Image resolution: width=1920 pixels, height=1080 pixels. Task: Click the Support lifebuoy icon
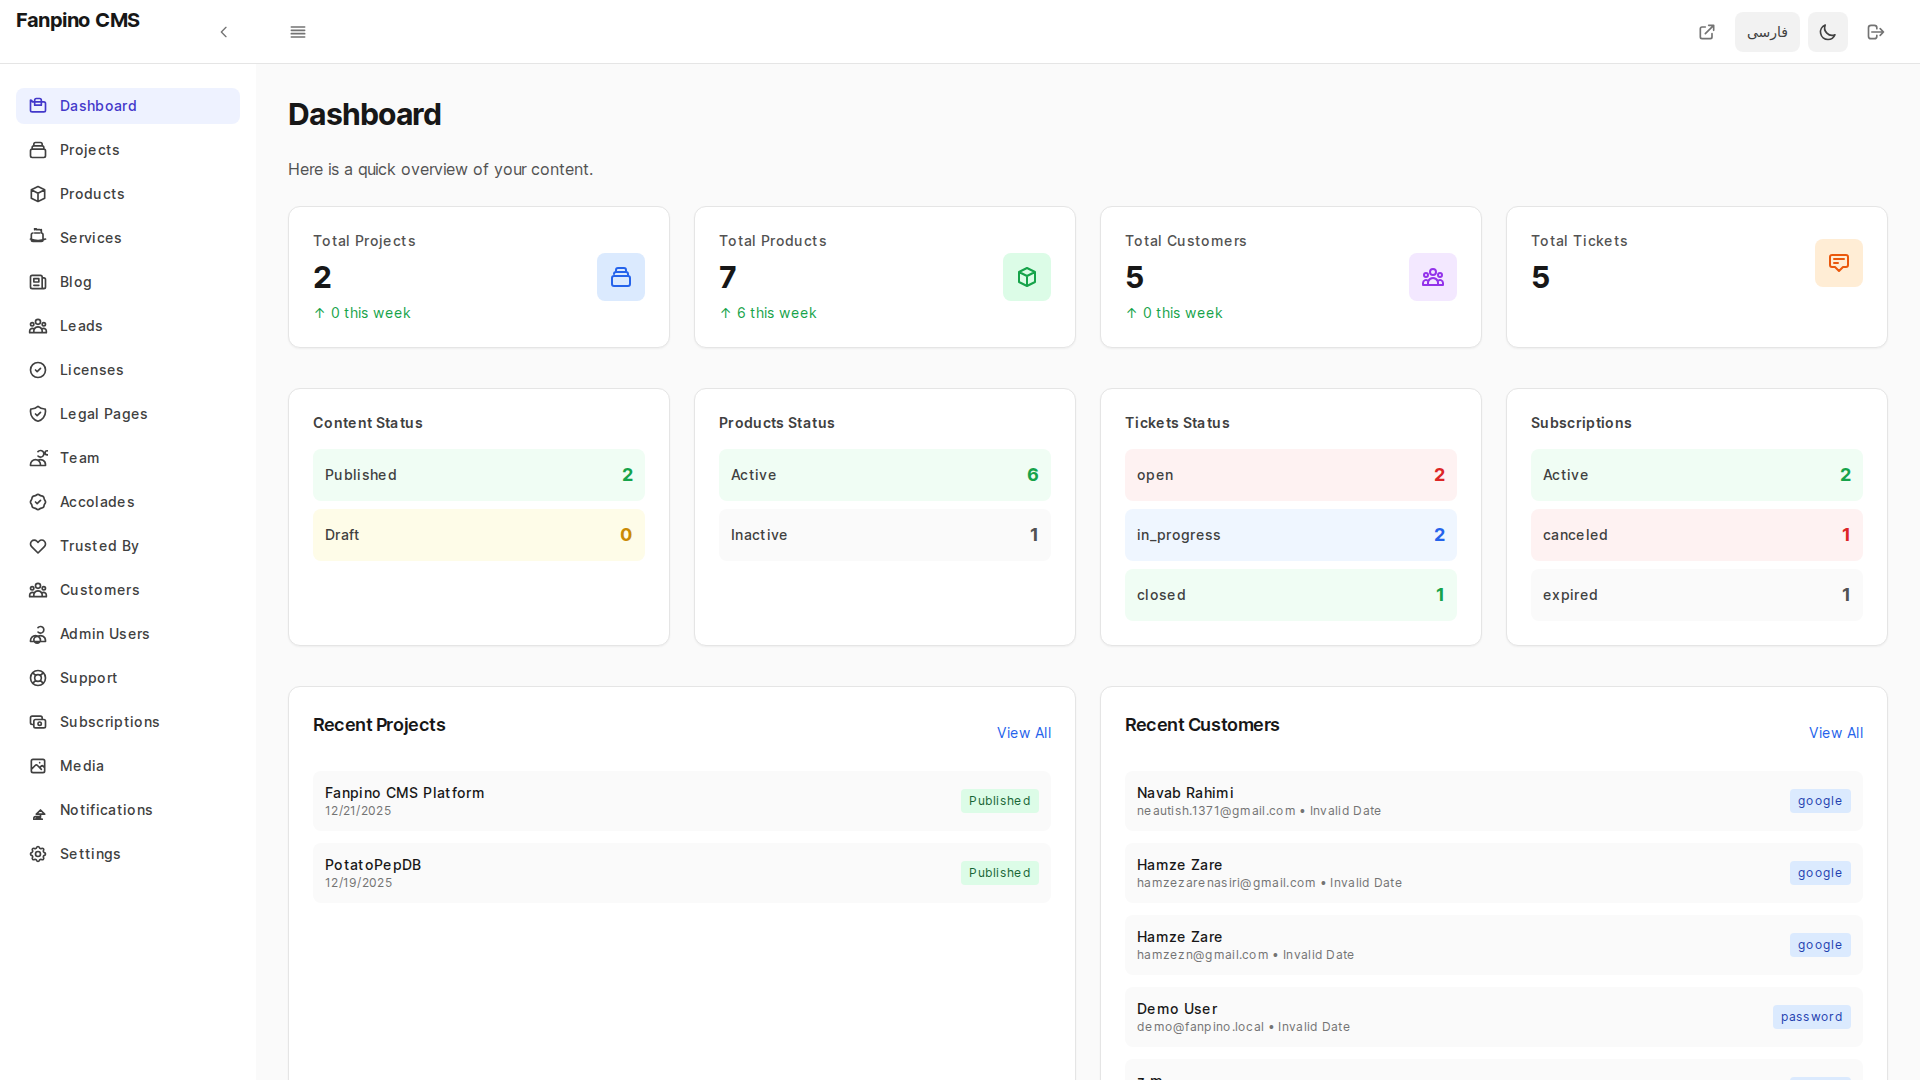click(38, 678)
